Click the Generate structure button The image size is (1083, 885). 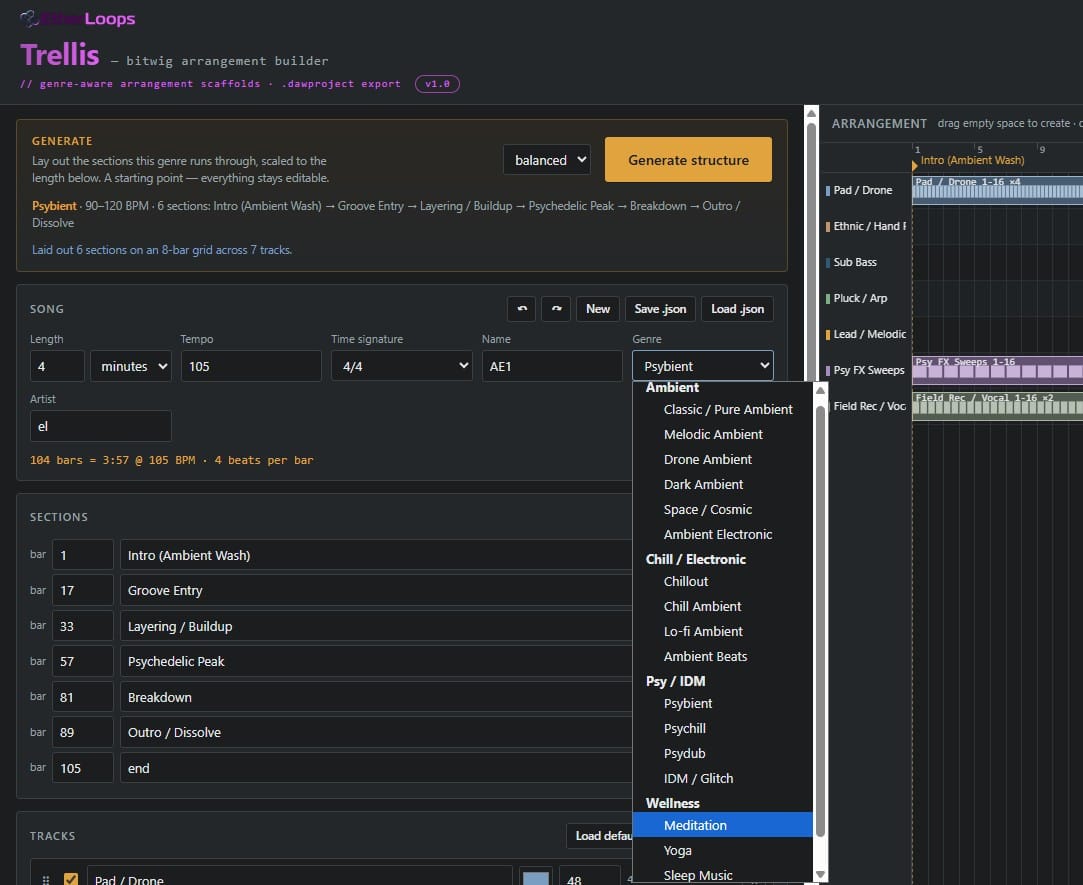coord(688,160)
